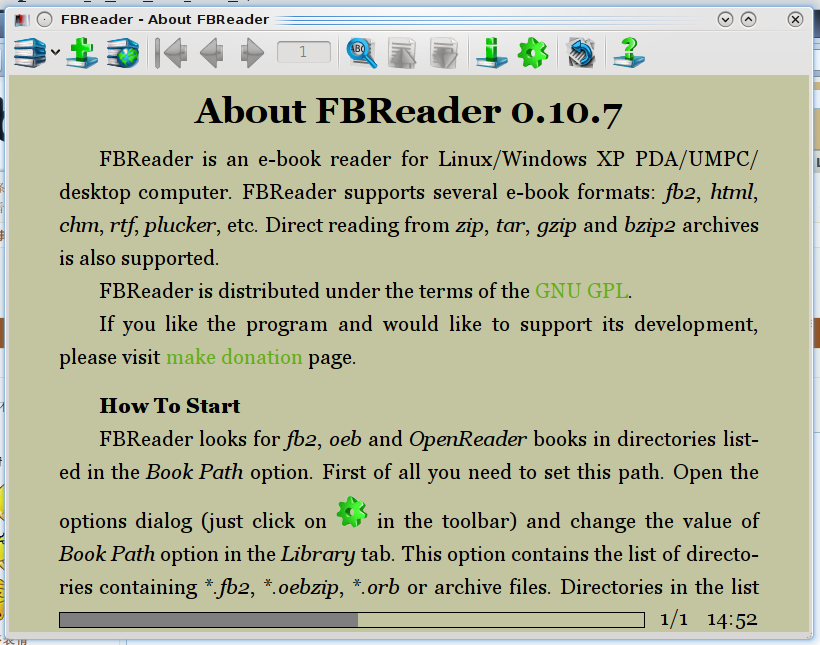Go back with the left arrow icon
The image size is (820, 645).
pyautogui.click(x=212, y=53)
